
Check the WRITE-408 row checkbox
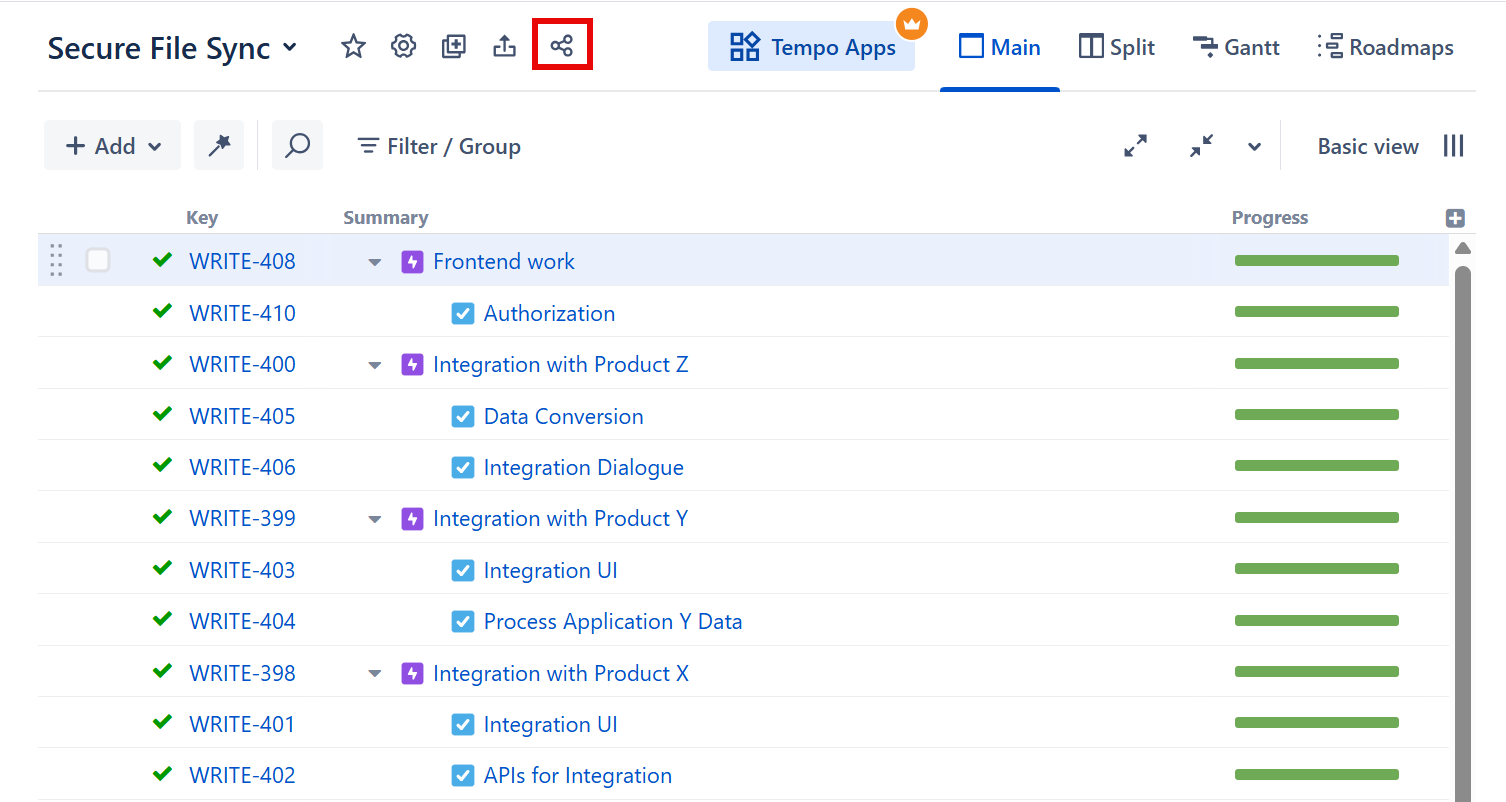coord(98,261)
